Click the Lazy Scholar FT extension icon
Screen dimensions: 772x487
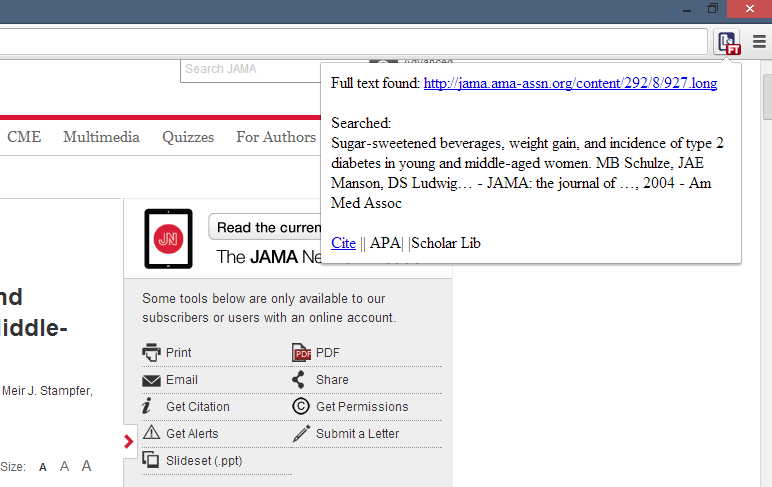pos(728,42)
